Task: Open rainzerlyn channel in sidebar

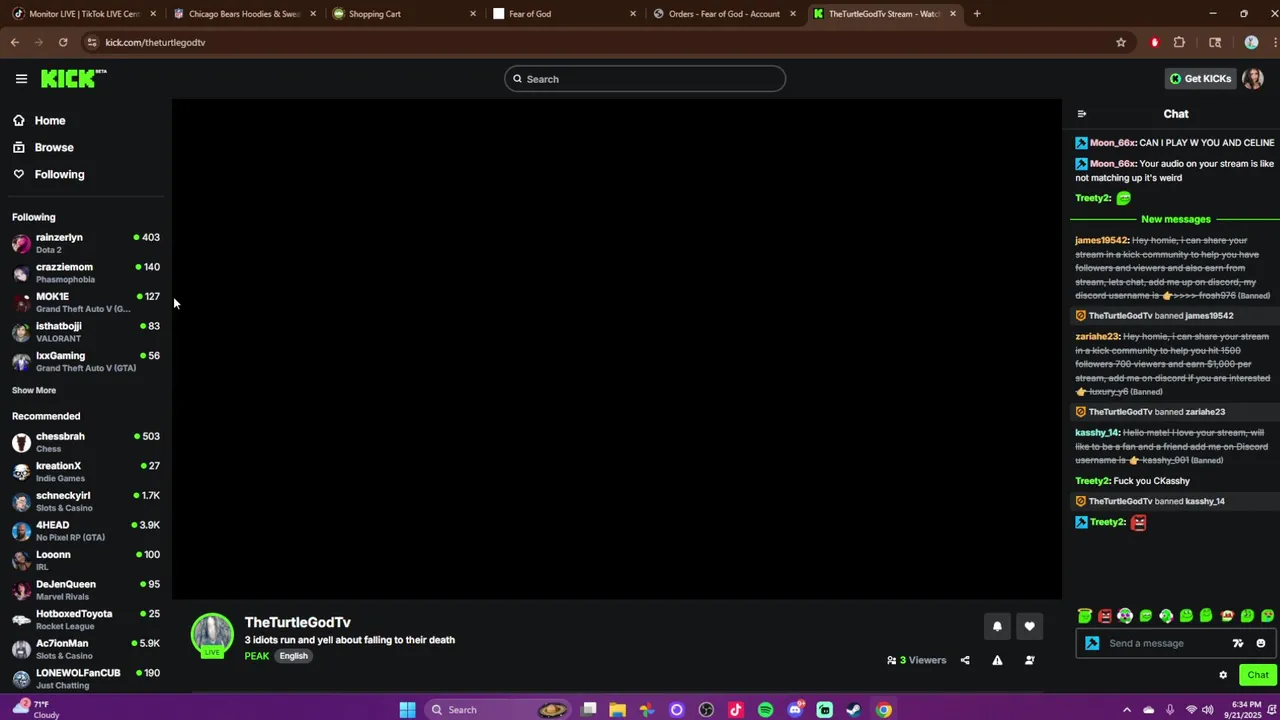Action: pyautogui.click(x=86, y=243)
